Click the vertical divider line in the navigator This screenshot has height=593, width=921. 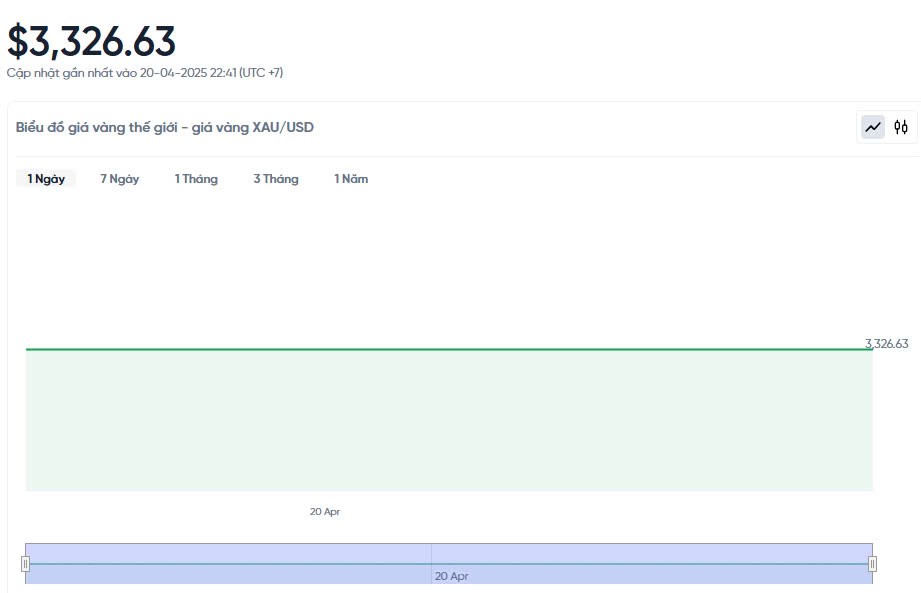click(x=431, y=553)
